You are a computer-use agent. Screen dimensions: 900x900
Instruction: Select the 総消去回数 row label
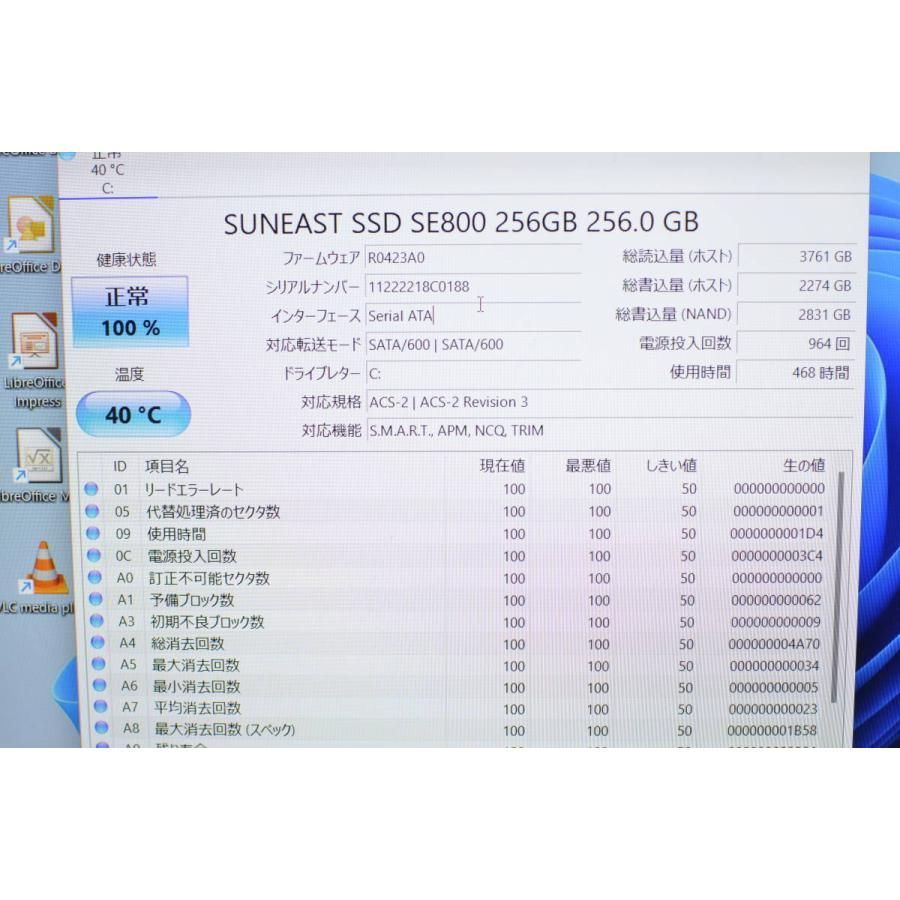click(188, 643)
